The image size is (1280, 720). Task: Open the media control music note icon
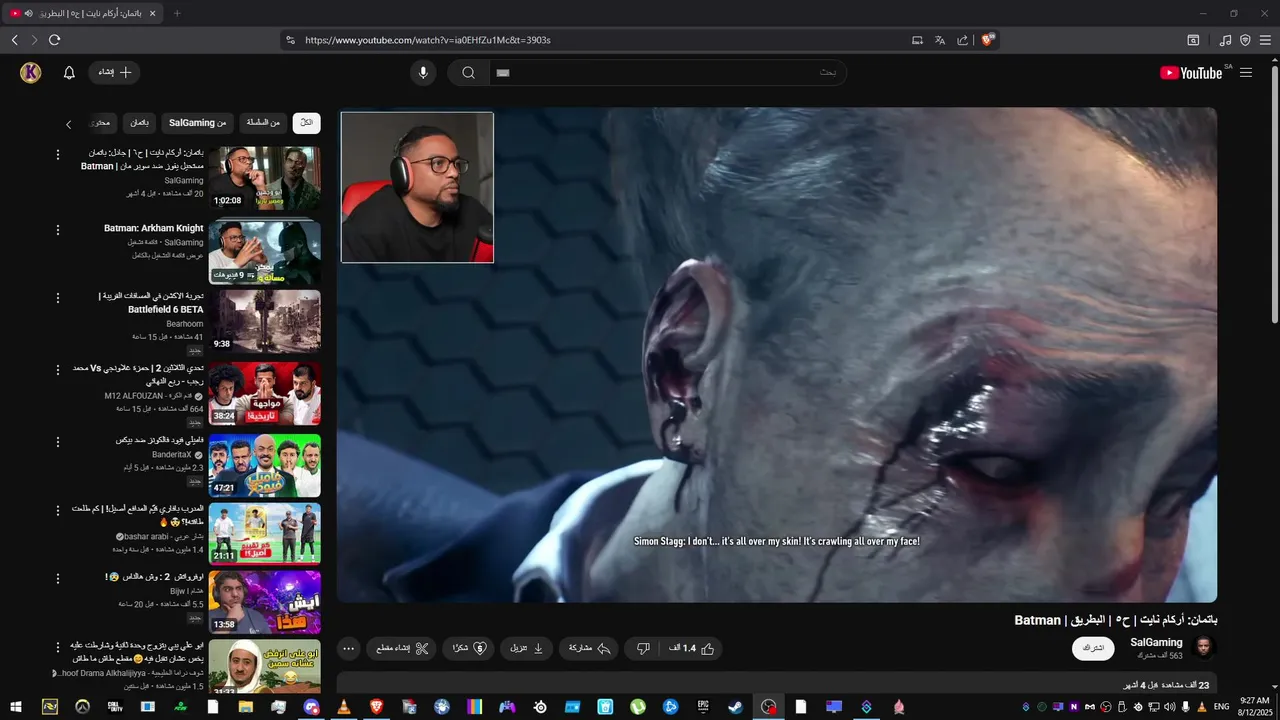tap(1226, 40)
